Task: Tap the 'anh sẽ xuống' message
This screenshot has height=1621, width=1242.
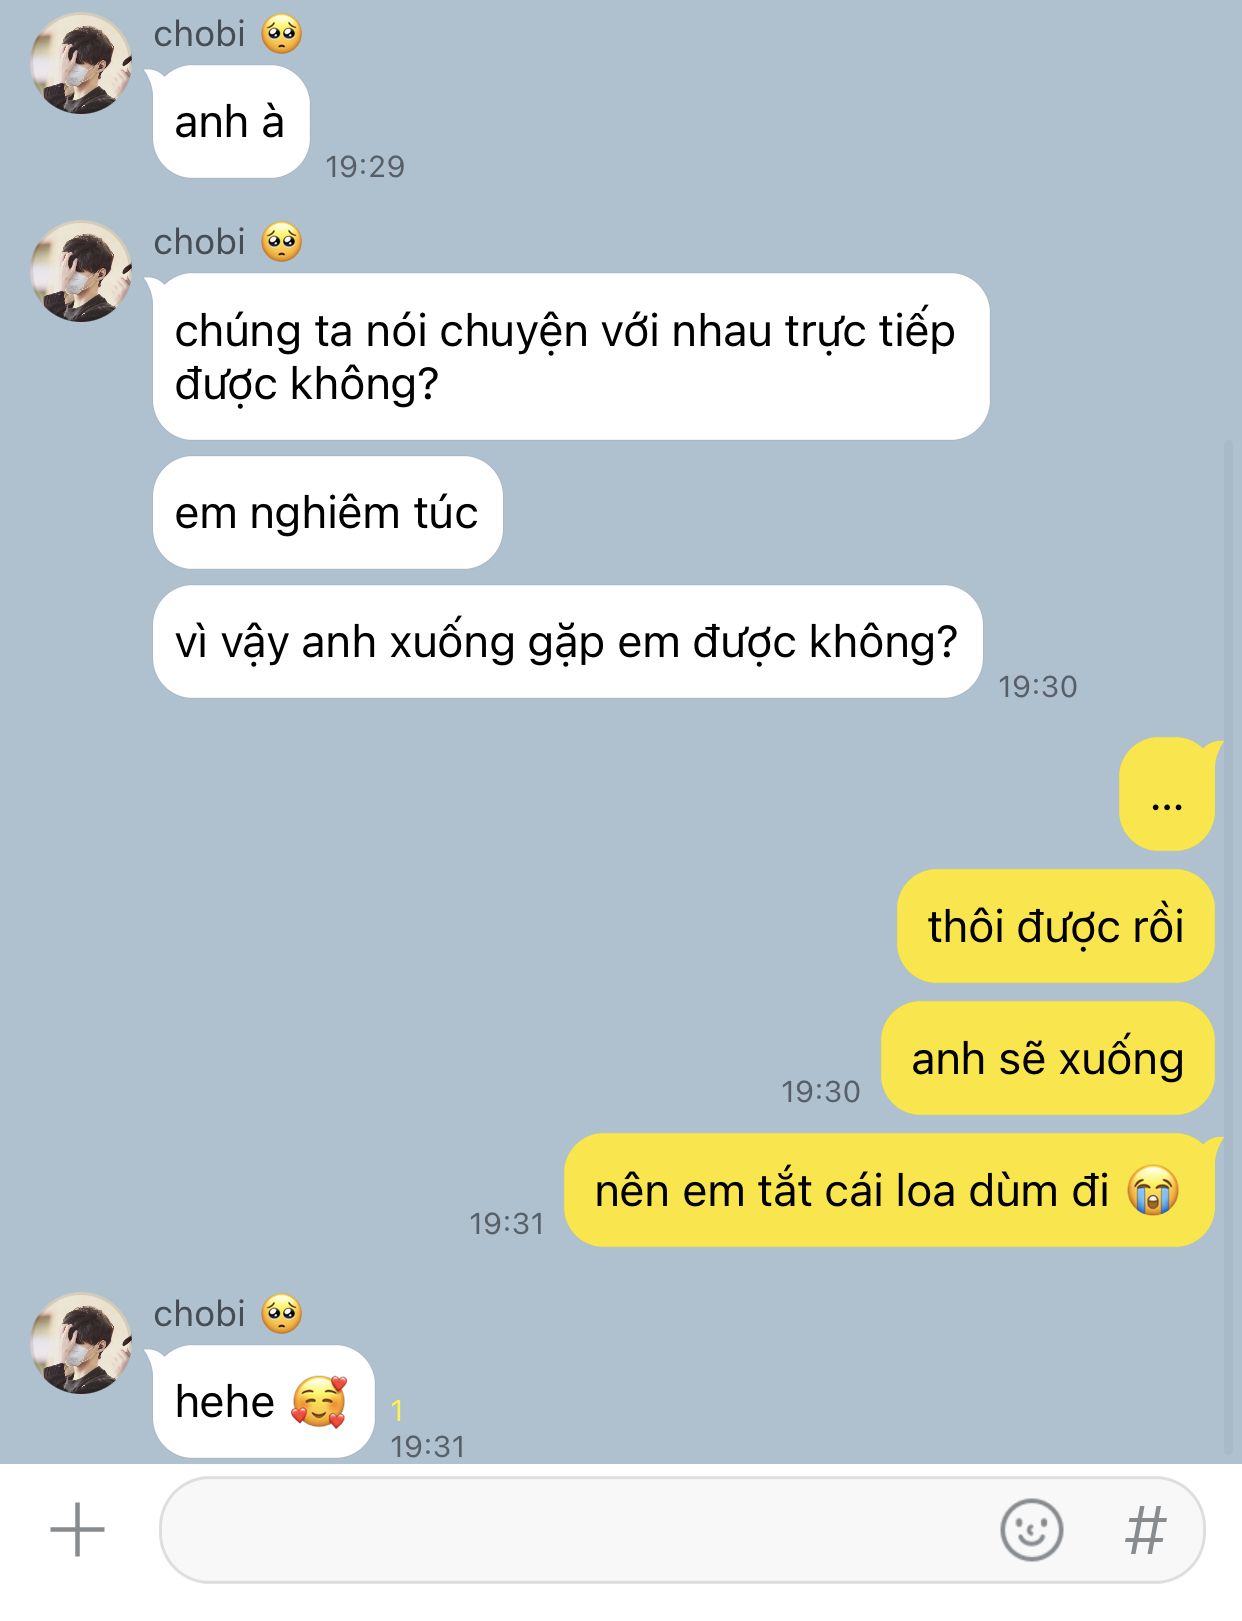Action: [1048, 1058]
